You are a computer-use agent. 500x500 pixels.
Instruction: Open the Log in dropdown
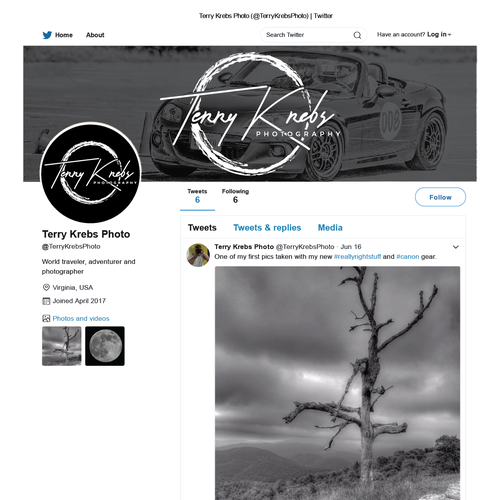[x=439, y=34]
